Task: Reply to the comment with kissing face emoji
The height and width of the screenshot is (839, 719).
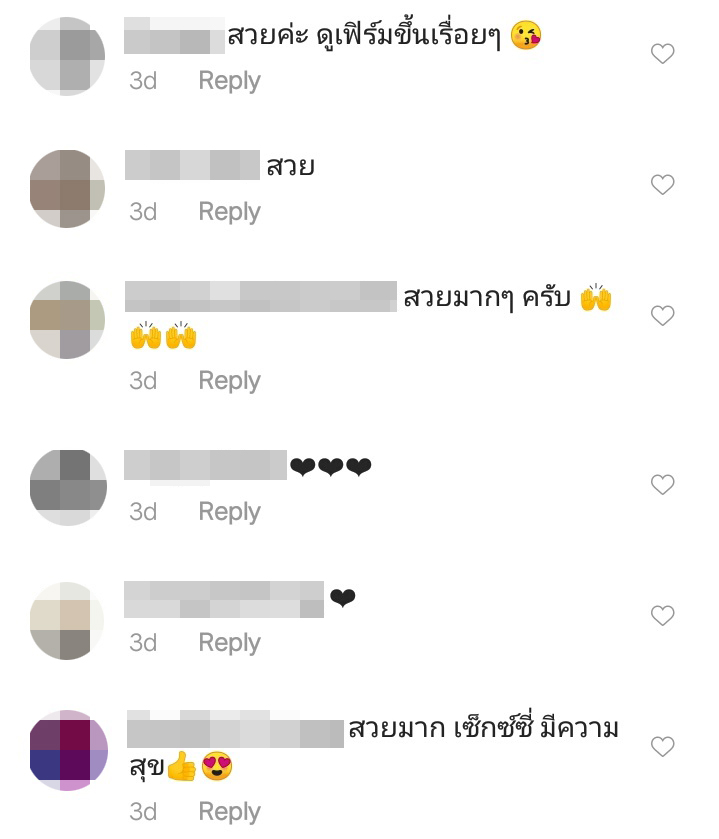Action: click(x=230, y=81)
